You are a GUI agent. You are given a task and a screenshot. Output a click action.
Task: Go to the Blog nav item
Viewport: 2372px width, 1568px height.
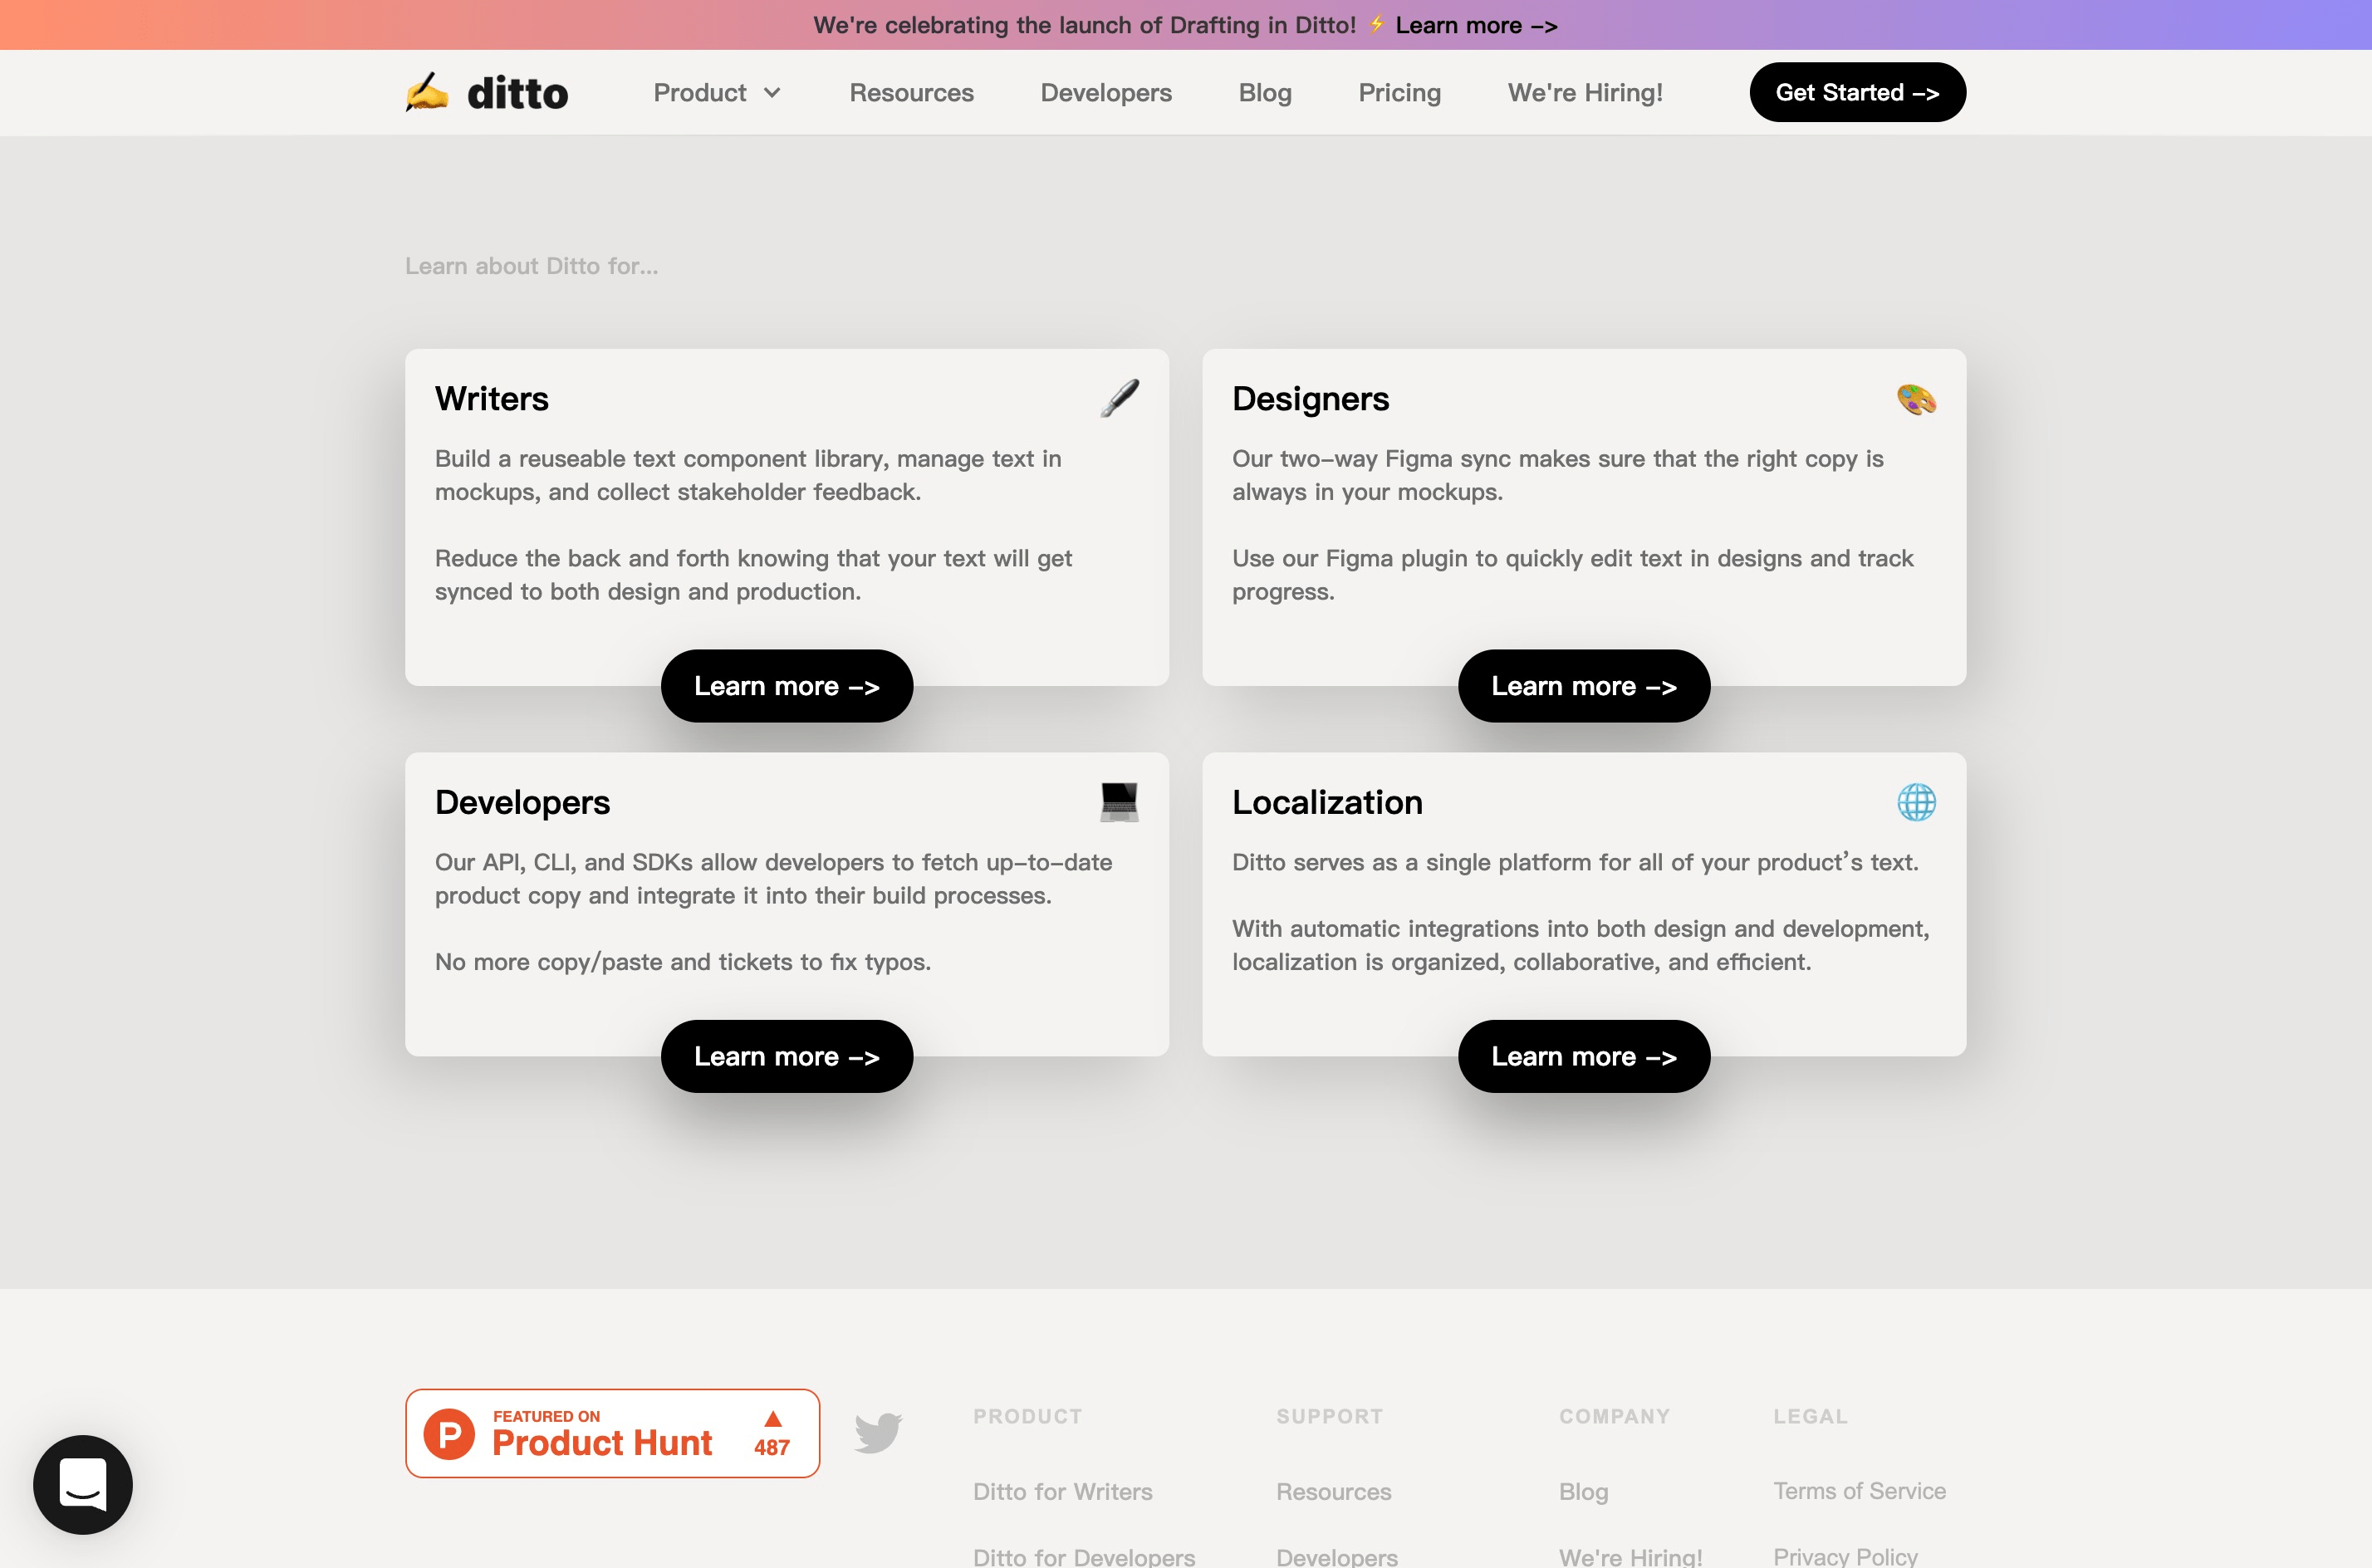pos(1265,93)
